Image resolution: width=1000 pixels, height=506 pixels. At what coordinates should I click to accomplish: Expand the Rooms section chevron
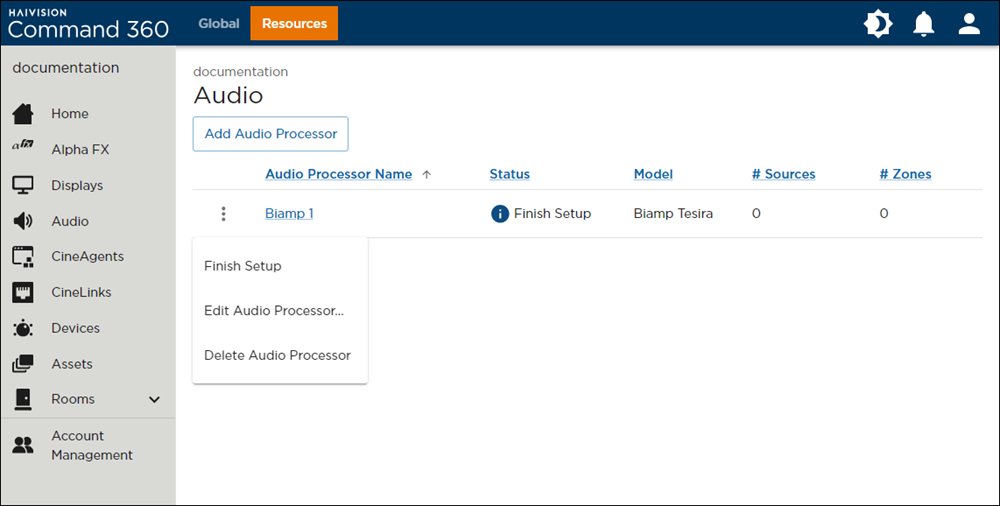[x=154, y=400]
